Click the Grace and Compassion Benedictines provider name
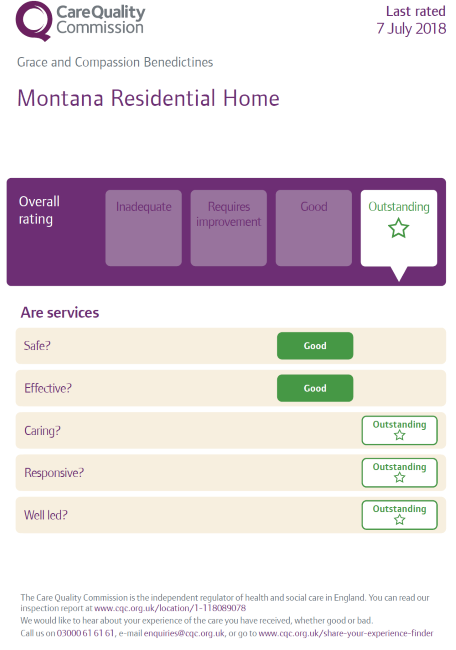Screen dimensions: 456x650 pyautogui.click(x=115, y=62)
